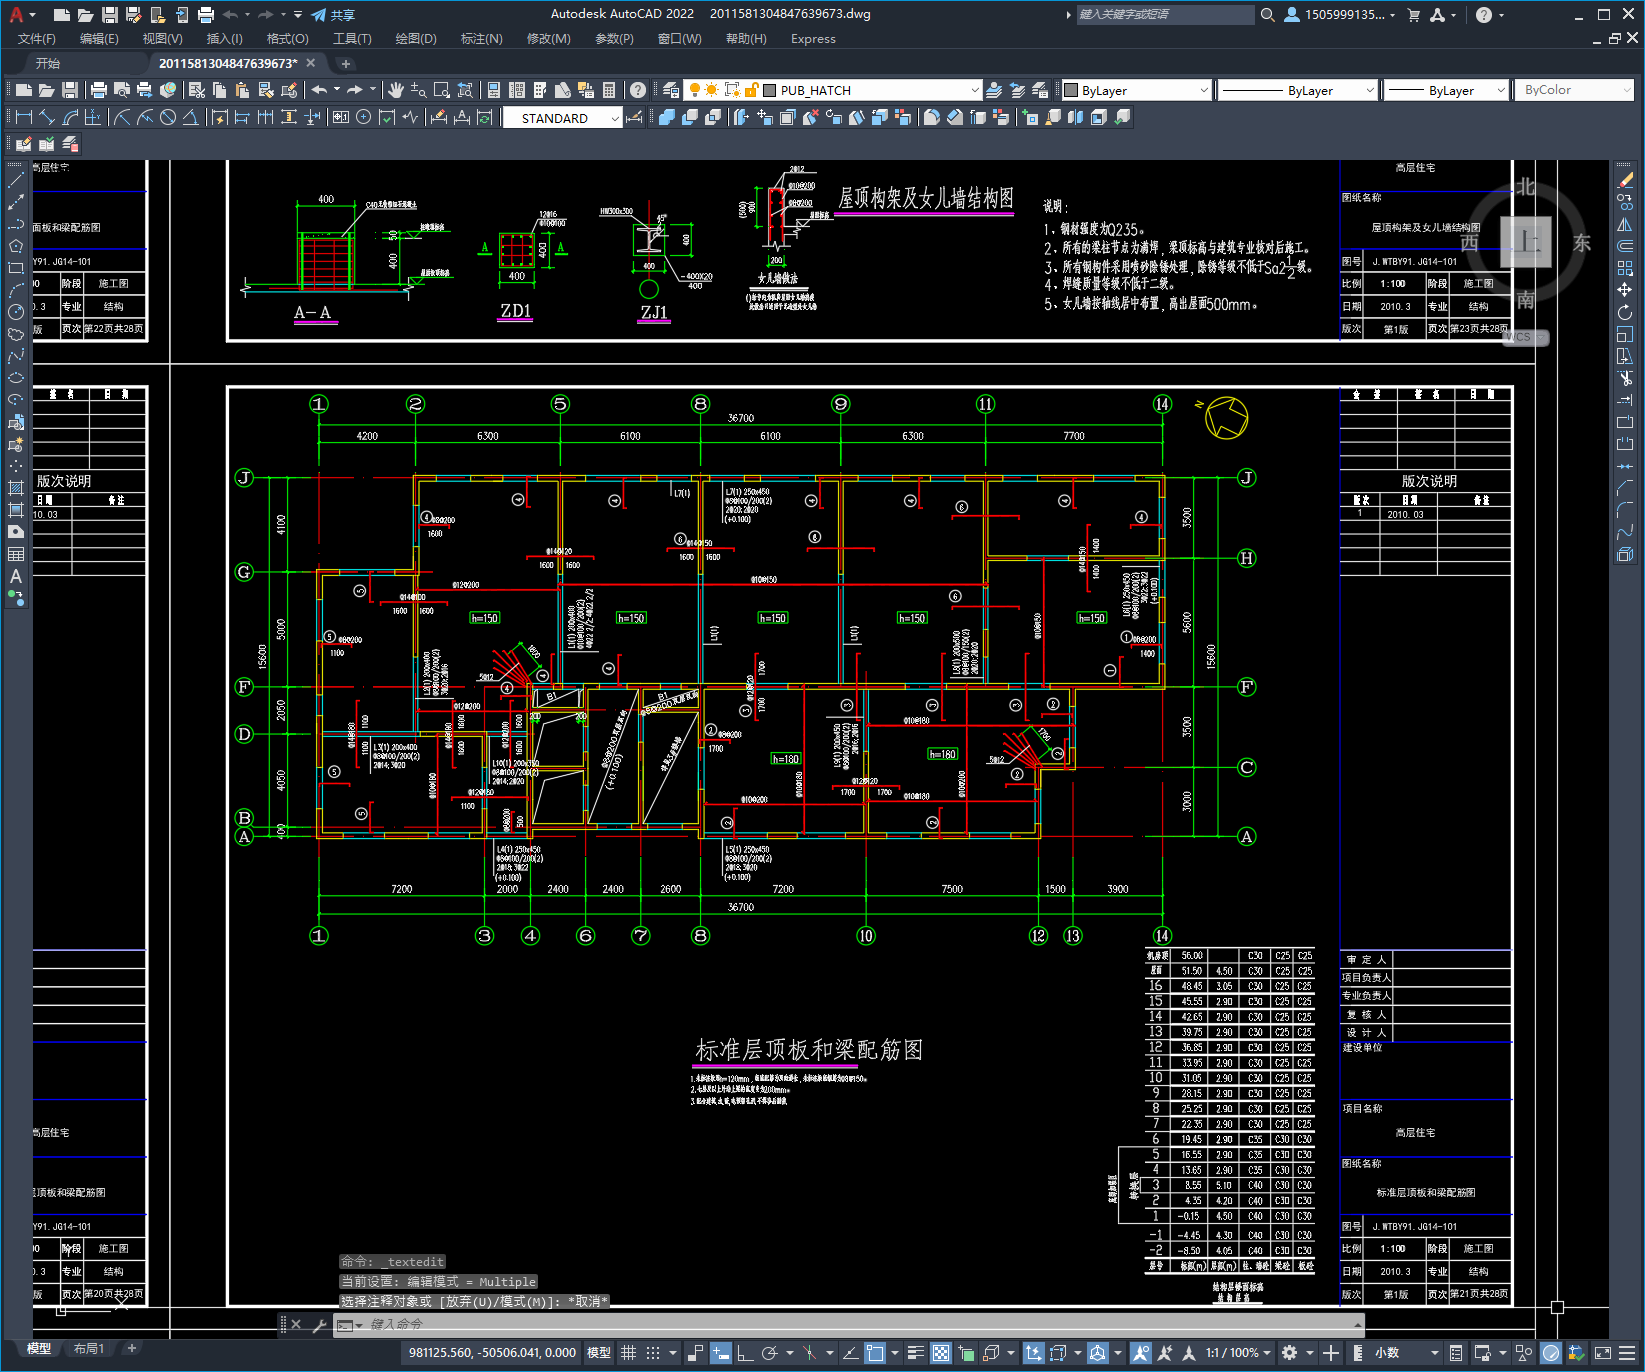Open the 标注(N) menu
This screenshot has height=1372, width=1645.
481,39
